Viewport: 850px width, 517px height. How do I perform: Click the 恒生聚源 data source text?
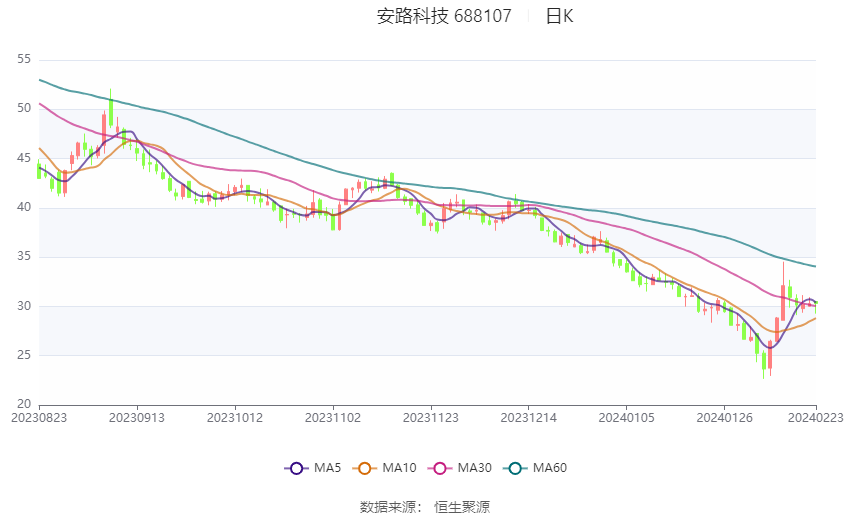(462, 507)
